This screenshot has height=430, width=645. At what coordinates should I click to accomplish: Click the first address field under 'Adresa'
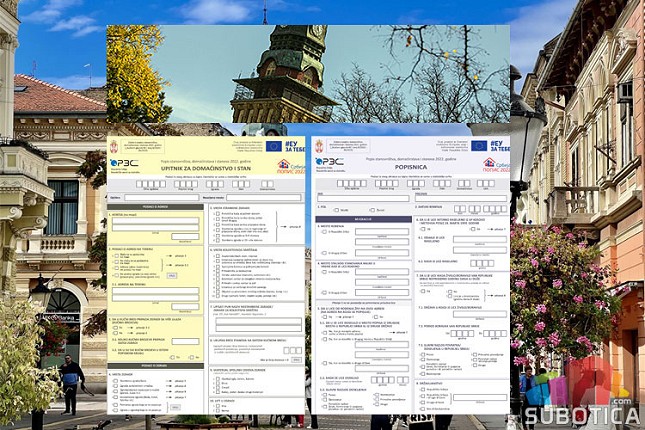pos(155,222)
